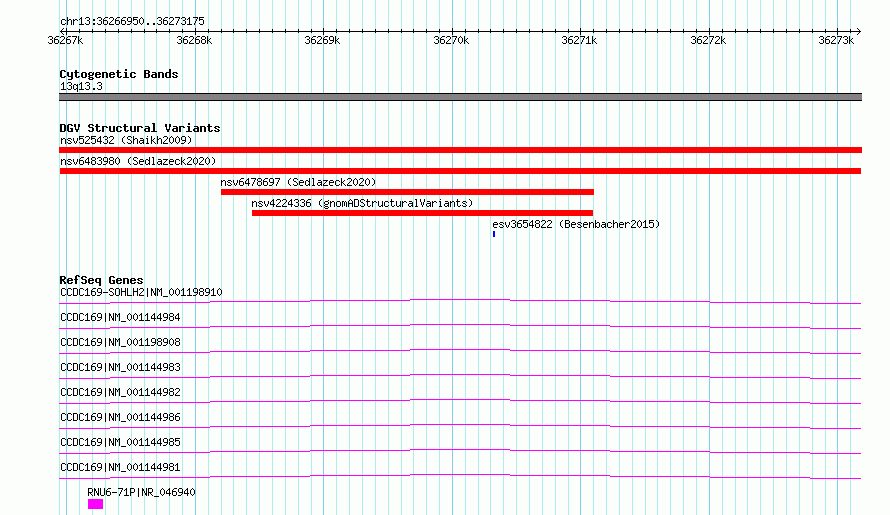The height and width of the screenshot is (515, 890).
Task: Open CCDC169|NM_001144986 gene label
Action: pyautogui.click(x=120, y=417)
